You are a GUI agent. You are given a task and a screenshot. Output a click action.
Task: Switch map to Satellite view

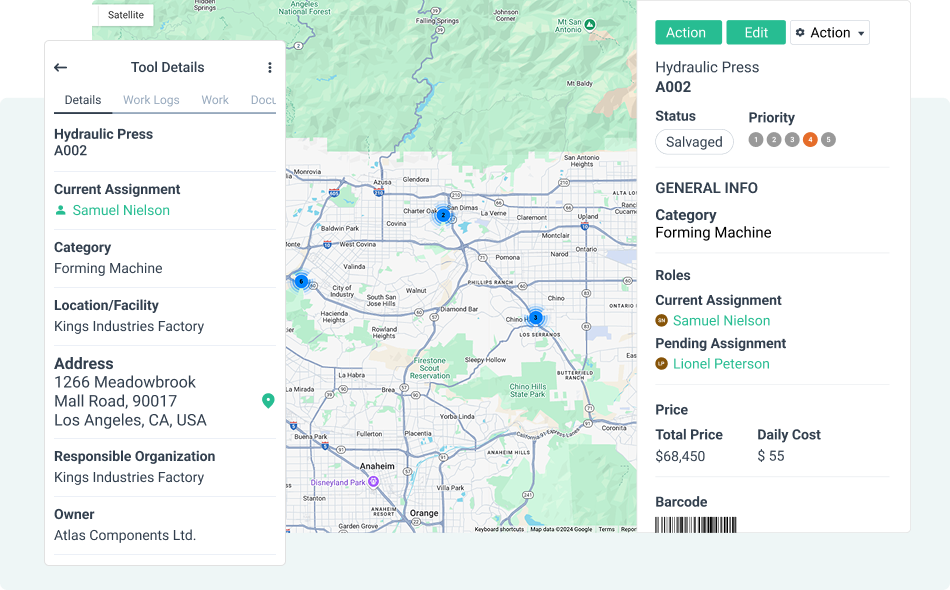point(126,15)
